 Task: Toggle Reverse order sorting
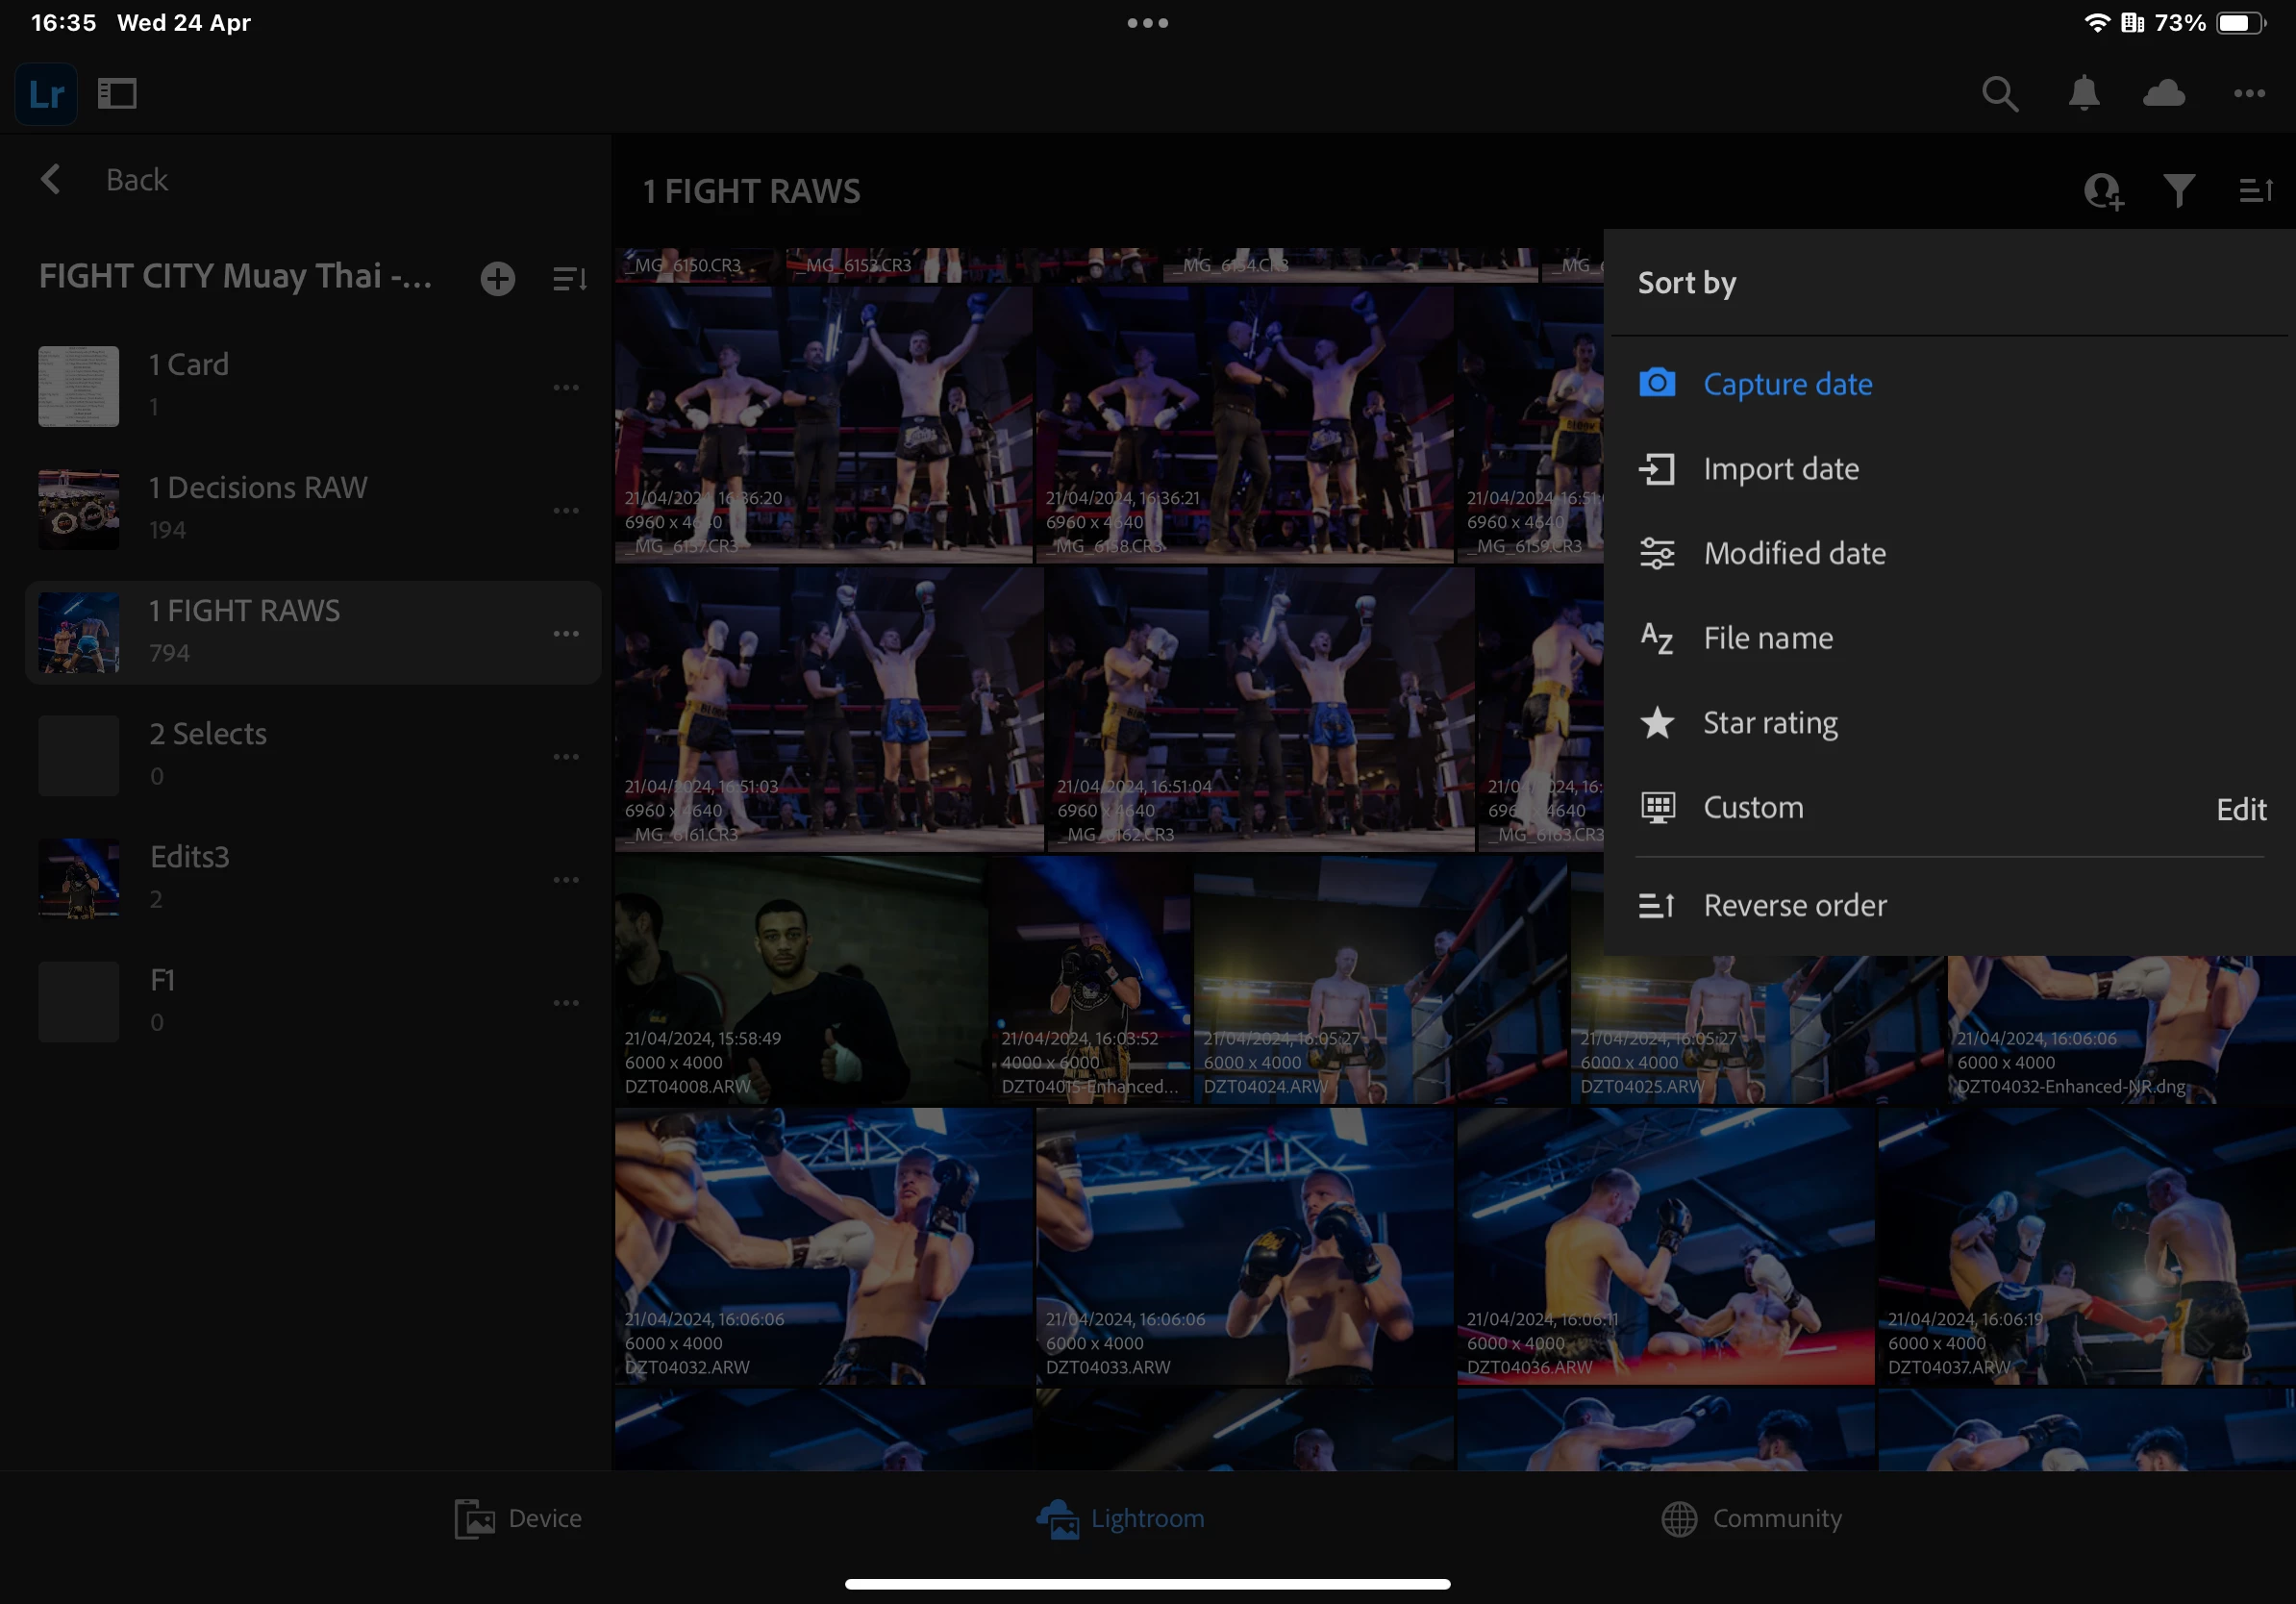tap(1794, 905)
